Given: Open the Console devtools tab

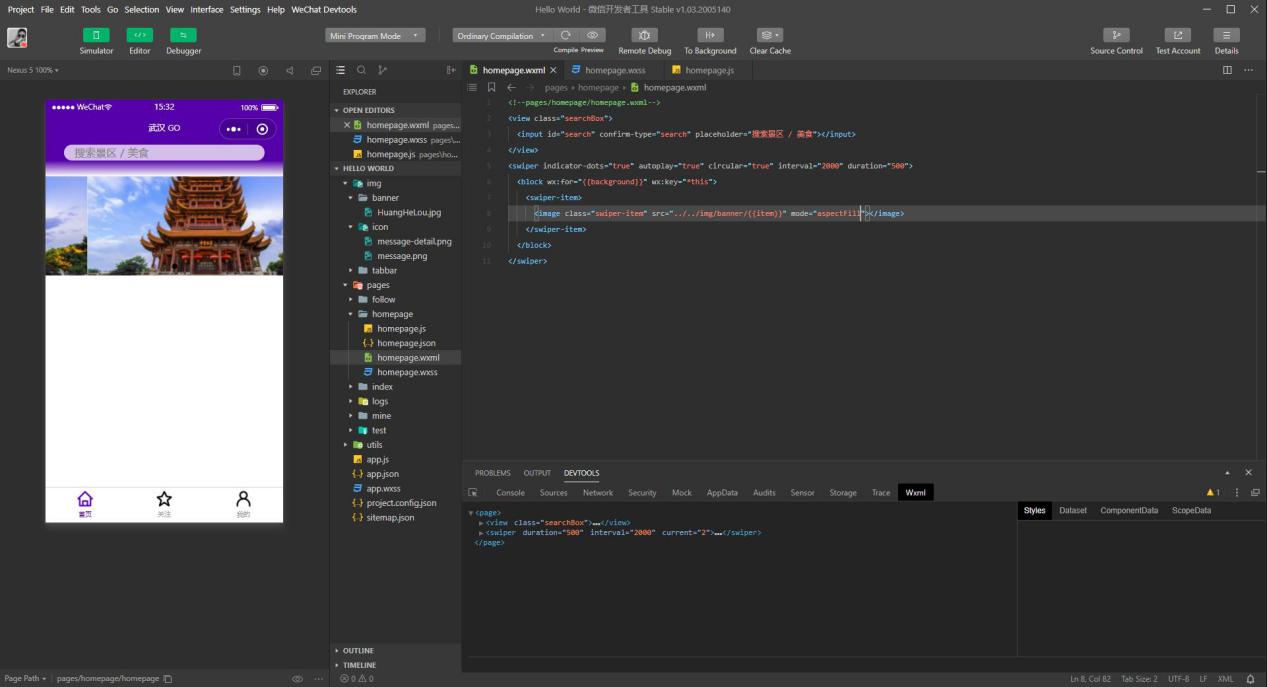Looking at the screenshot, I should click(x=510, y=492).
